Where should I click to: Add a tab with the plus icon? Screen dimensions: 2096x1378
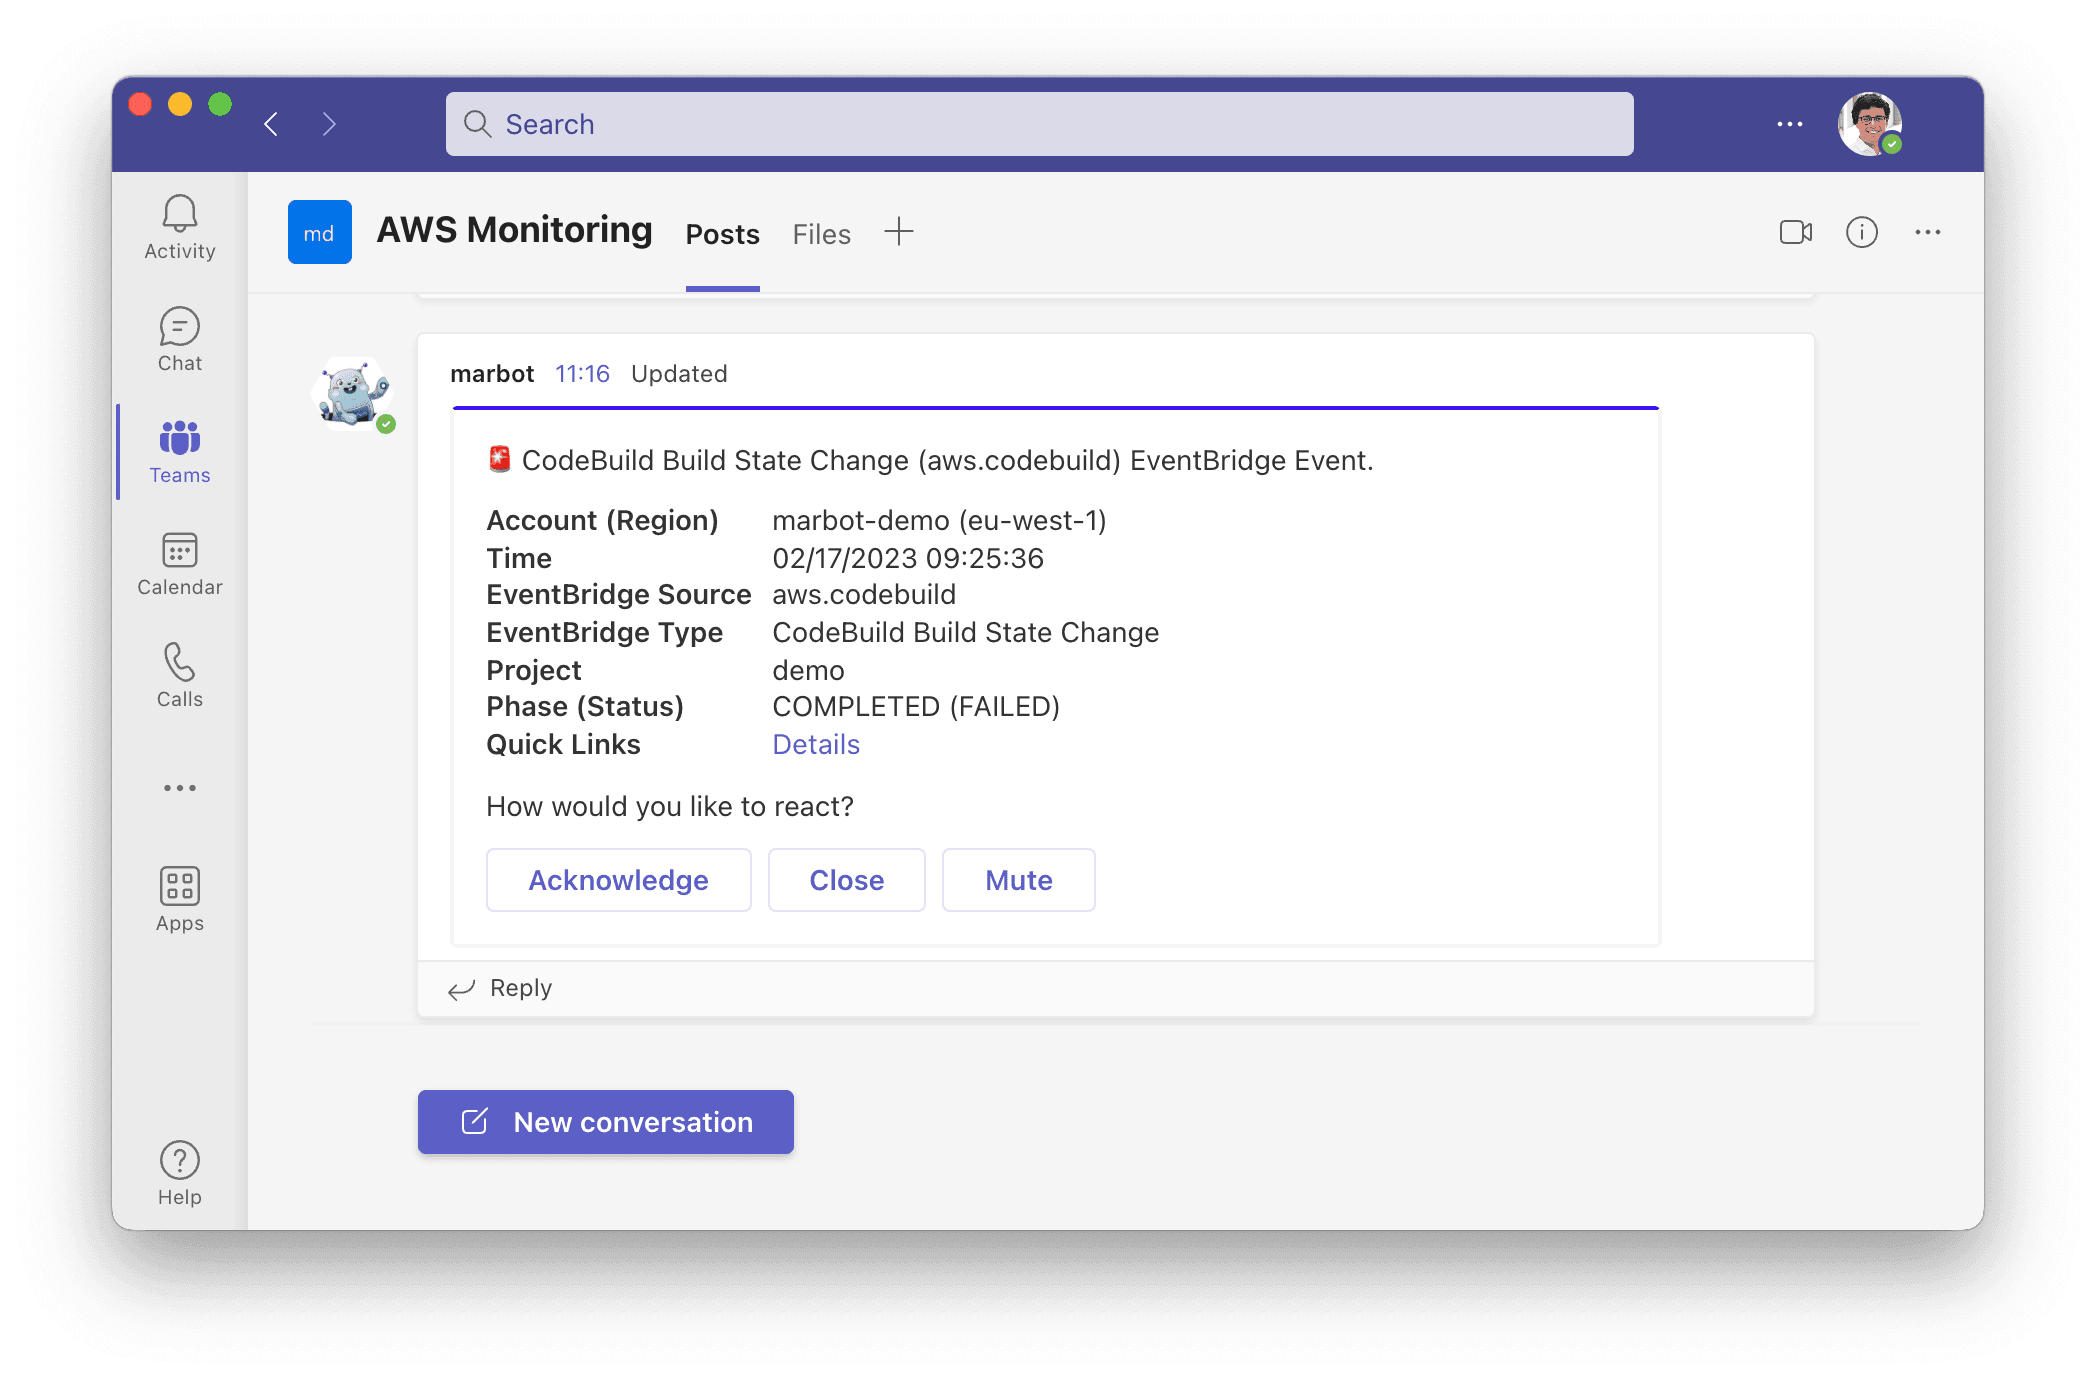(899, 232)
